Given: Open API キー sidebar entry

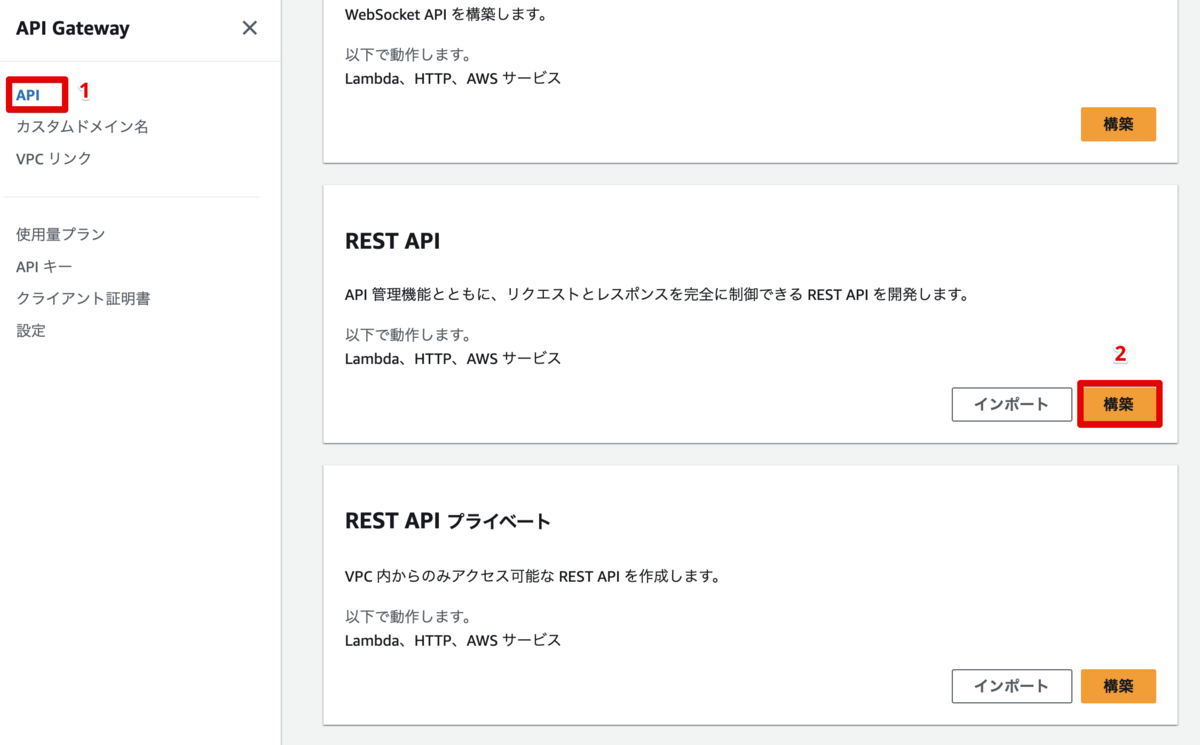Looking at the screenshot, I should 44,266.
